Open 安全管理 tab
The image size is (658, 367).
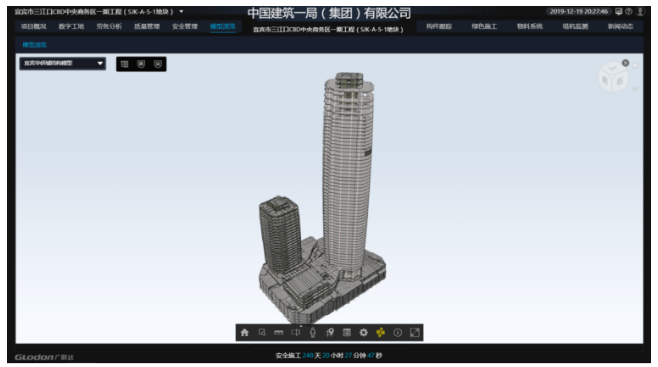185,26
